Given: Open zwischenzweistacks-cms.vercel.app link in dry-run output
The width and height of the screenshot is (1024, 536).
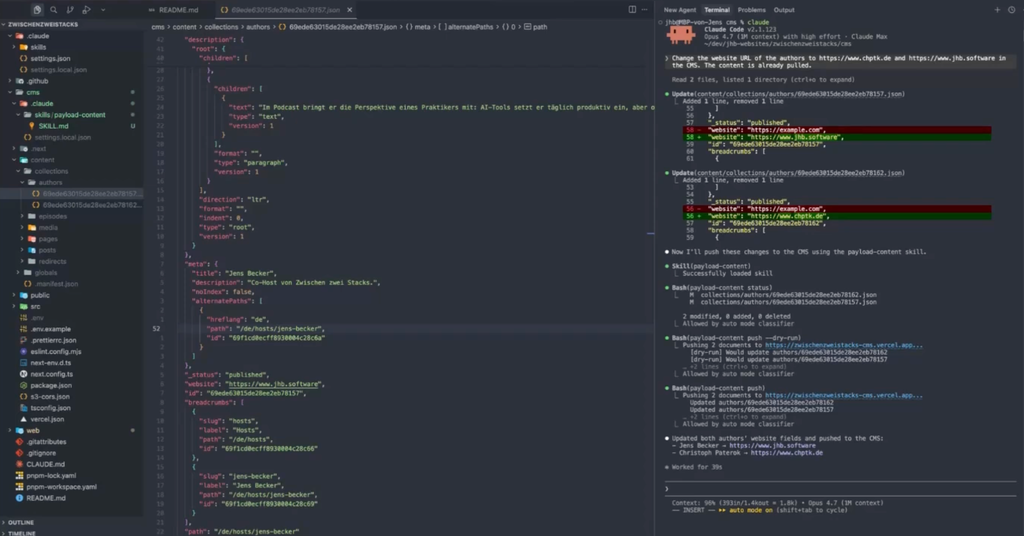Looking at the screenshot, I should click(x=844, y=345).
